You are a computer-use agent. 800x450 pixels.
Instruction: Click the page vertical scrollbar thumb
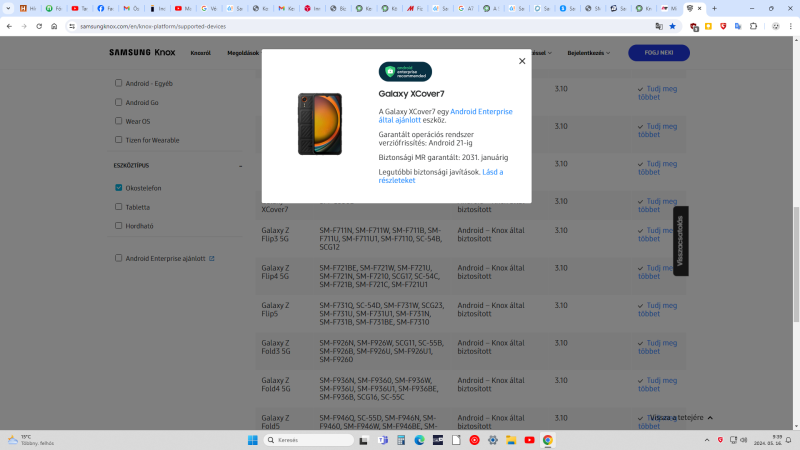click(x=796, y=264)
